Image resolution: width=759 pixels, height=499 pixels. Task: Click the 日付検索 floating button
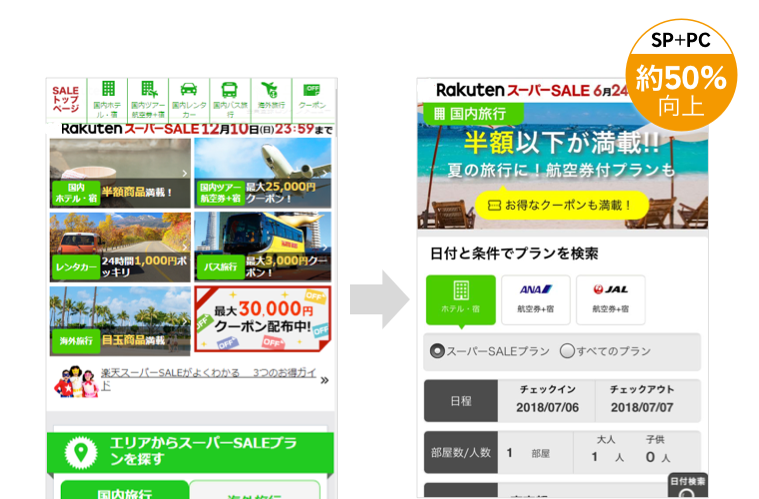(688, 485)
